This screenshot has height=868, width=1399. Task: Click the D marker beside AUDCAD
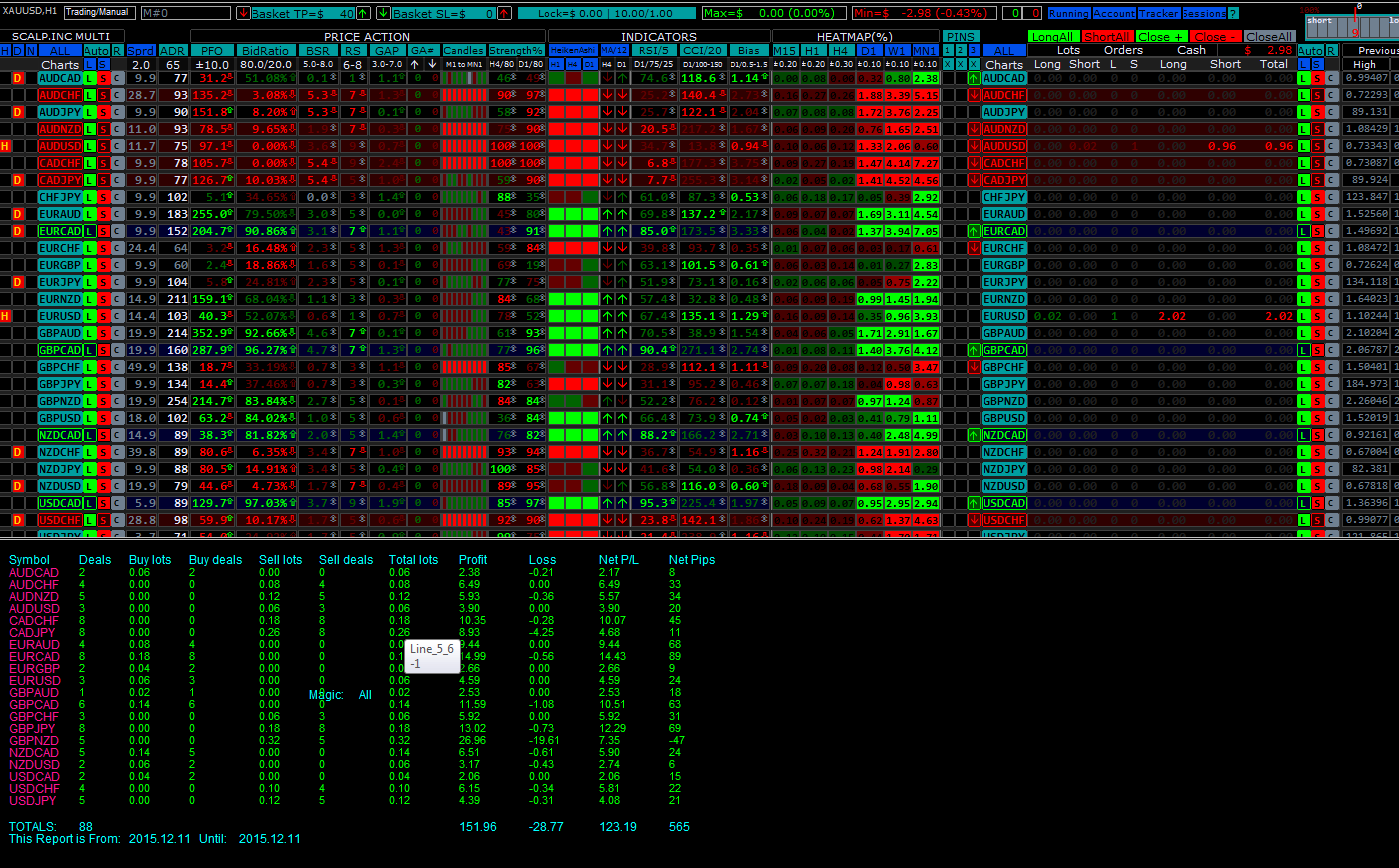click(17, 78)
